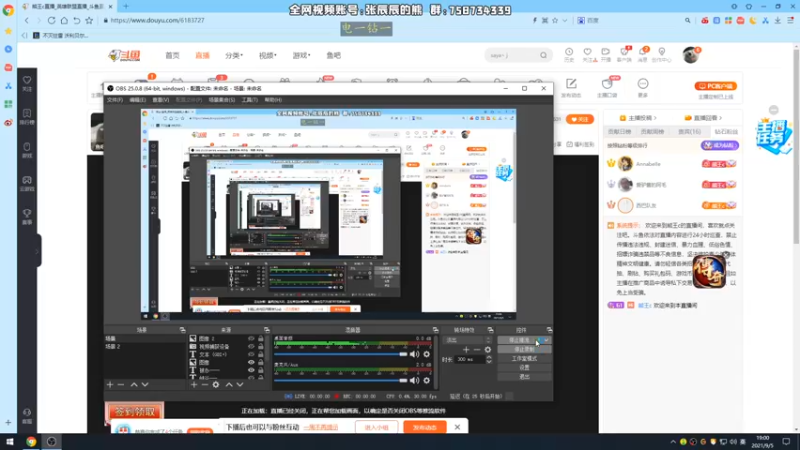This screenshot has height=450, width=800.
Task: Move the selected source down in OBS
Action: (x=240, y=385)
